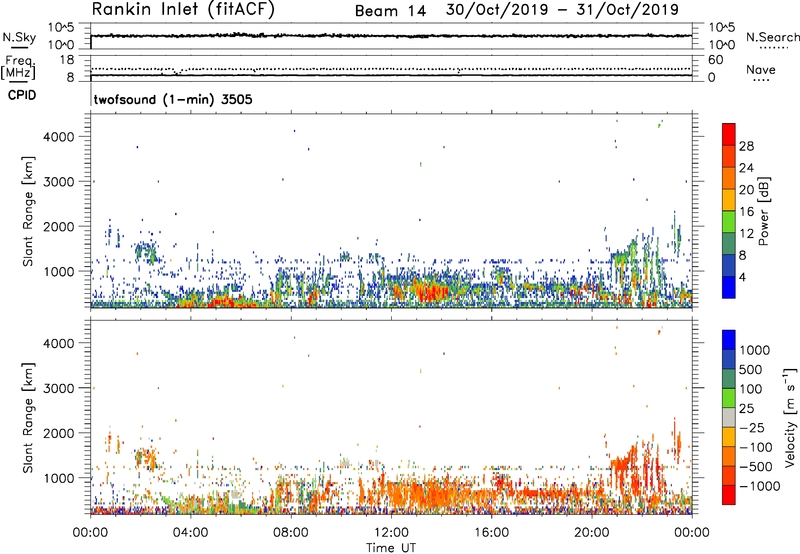The width and height of the screenshot is (800, 554).
Task: Click the red top segment of Power color bar
Action: (x=729, y=134)
